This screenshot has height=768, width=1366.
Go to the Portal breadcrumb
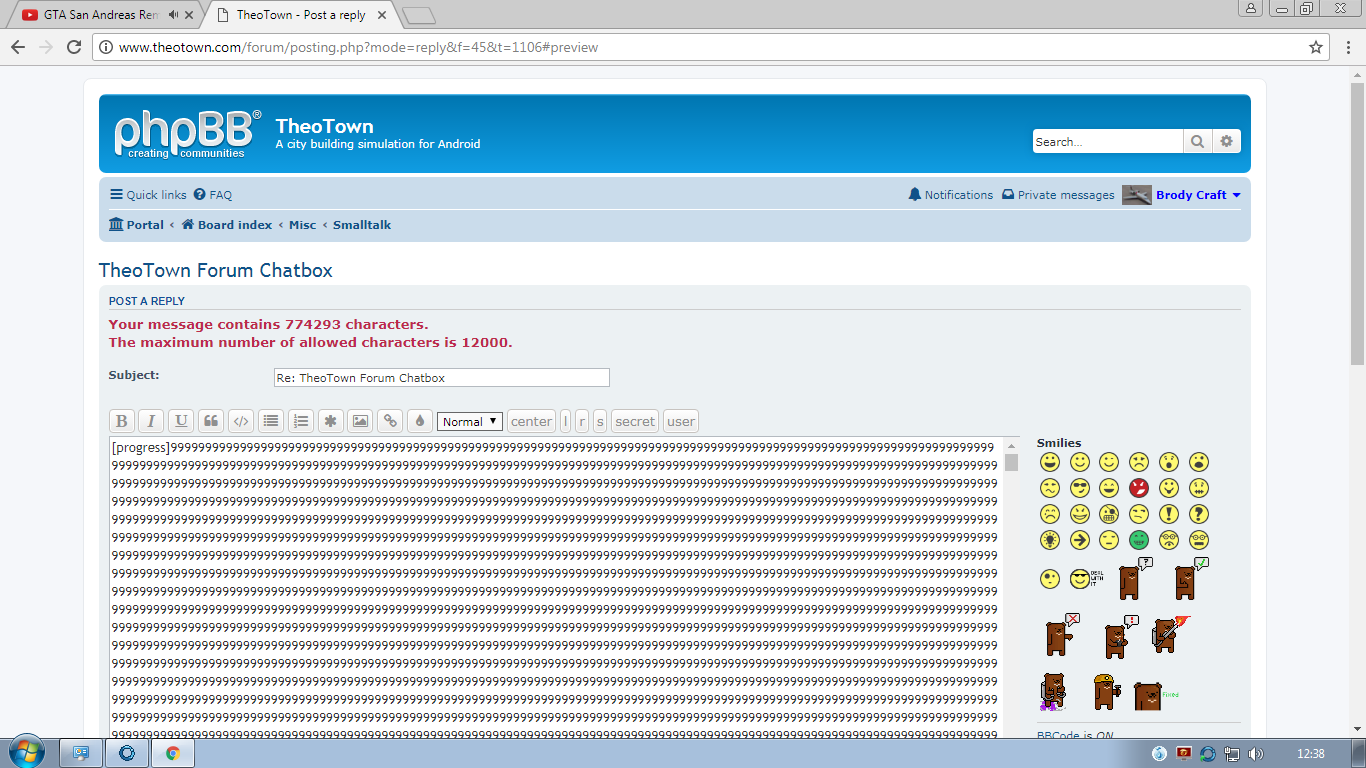pos(136,225)
